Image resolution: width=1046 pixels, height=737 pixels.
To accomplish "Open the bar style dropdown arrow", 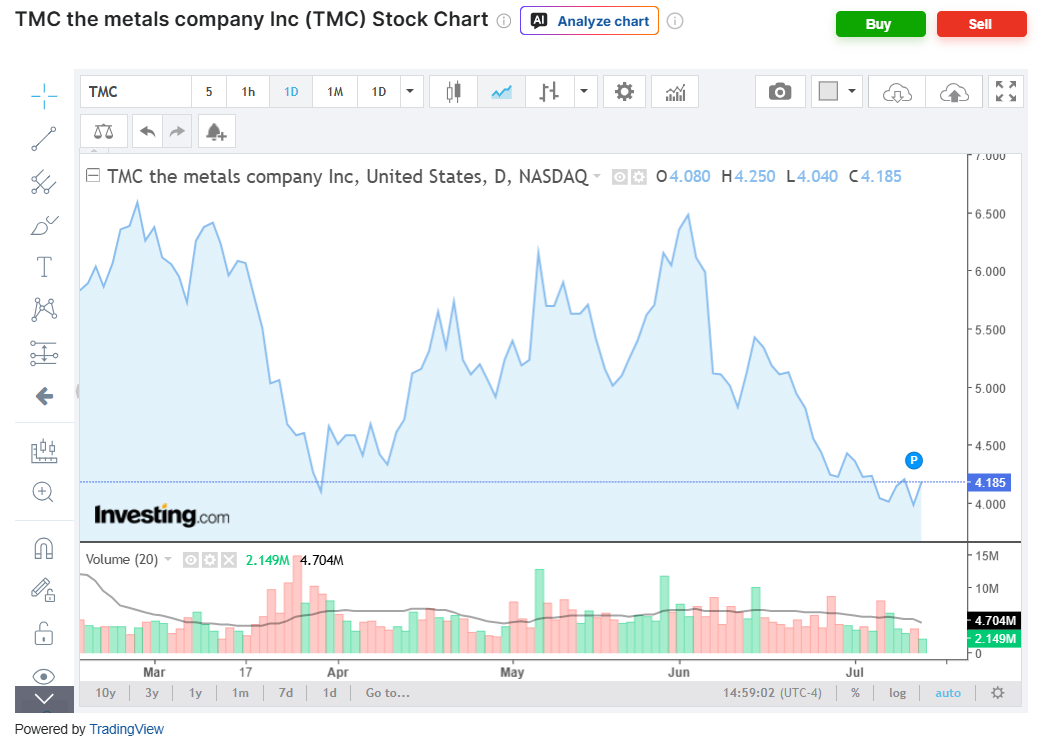I will (584, 91).
